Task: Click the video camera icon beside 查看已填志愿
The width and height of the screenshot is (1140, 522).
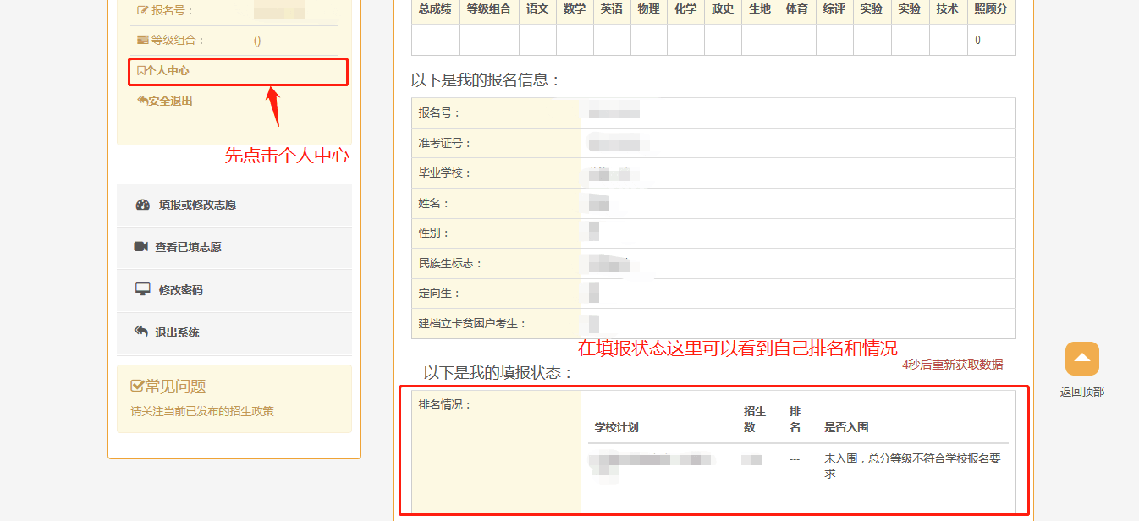Action: click(x=141, y=247)
